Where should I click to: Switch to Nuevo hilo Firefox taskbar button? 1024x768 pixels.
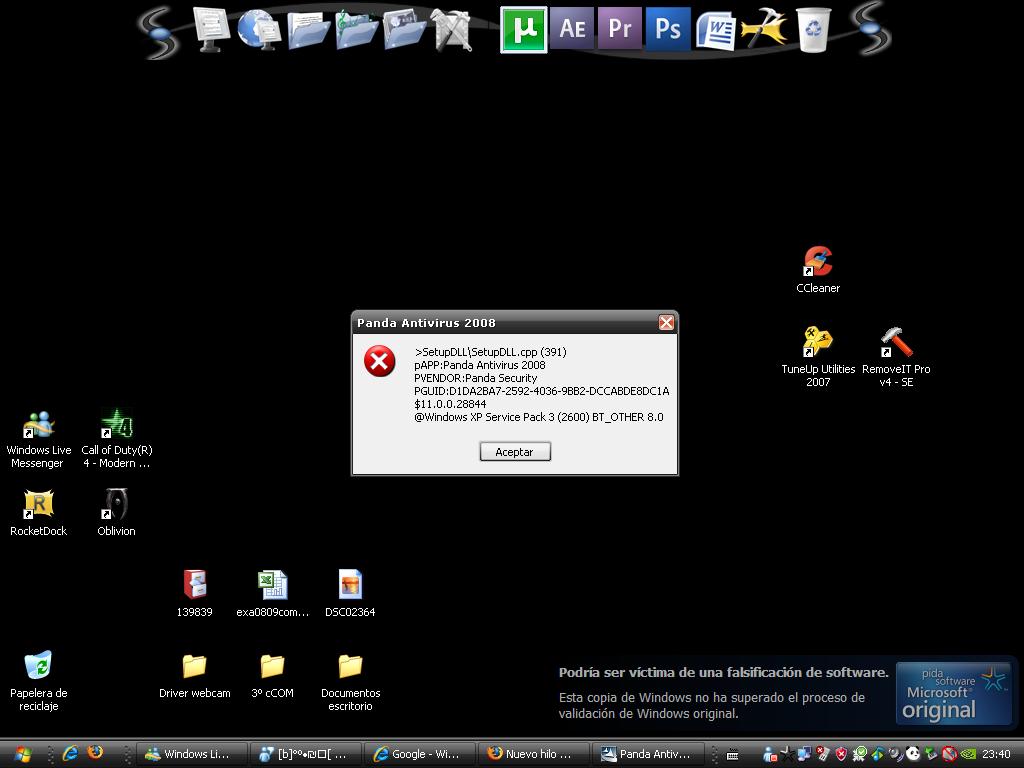tap(532, 754)
